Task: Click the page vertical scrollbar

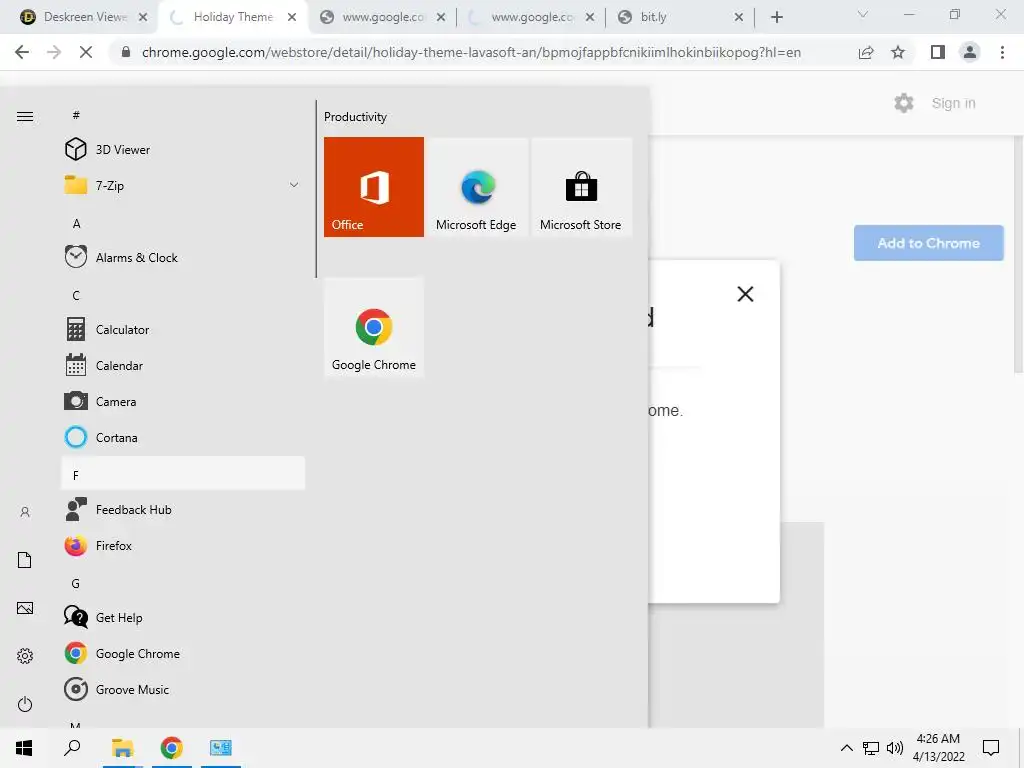Action: coord(1019,255)
